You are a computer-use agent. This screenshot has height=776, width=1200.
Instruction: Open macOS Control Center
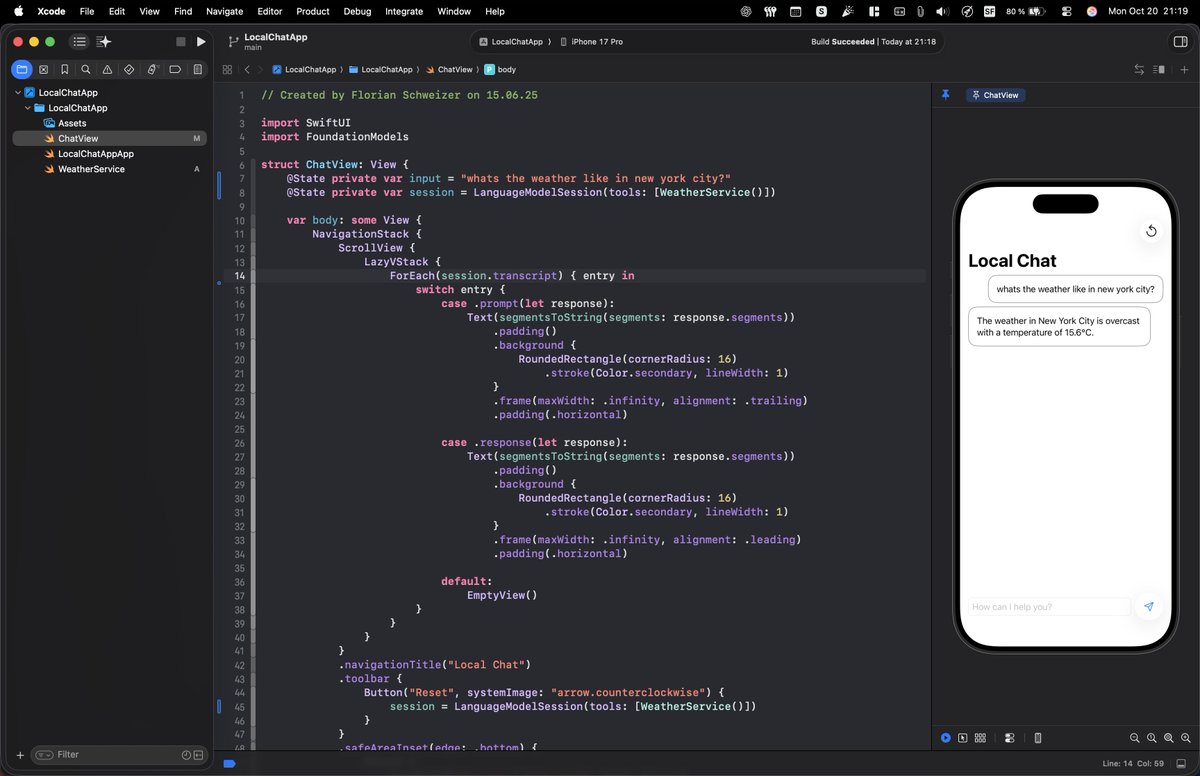1066,11
